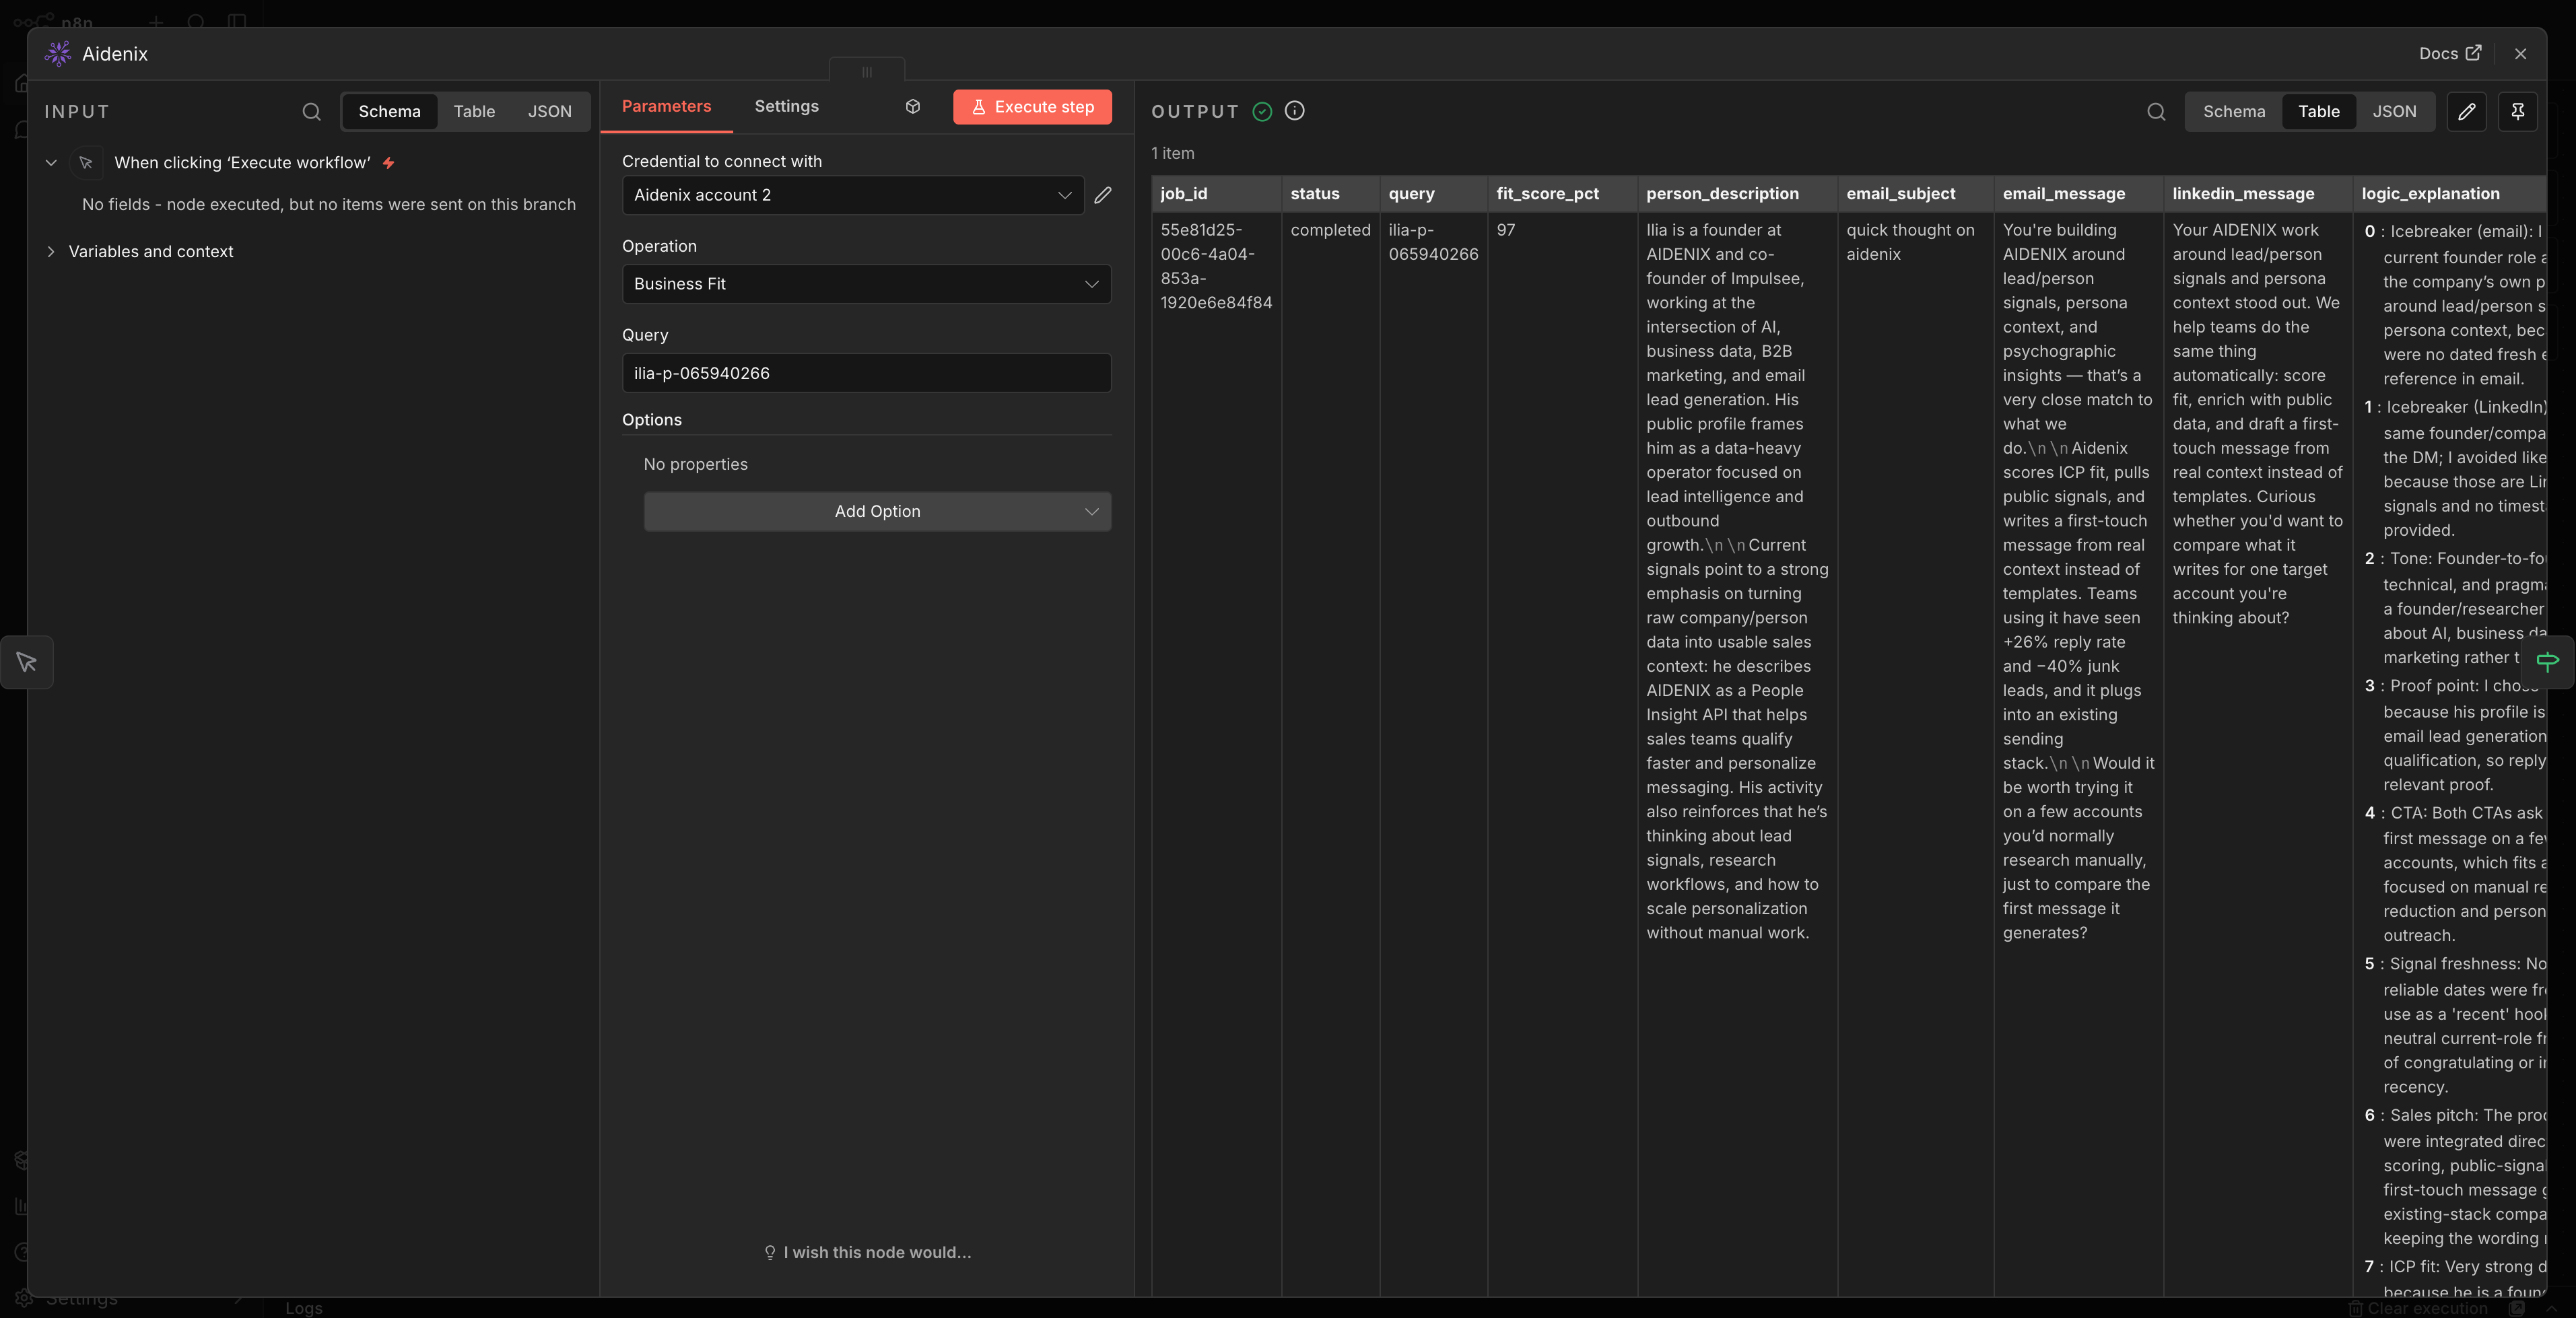Click the Query input field

click(x=866, y=373)
